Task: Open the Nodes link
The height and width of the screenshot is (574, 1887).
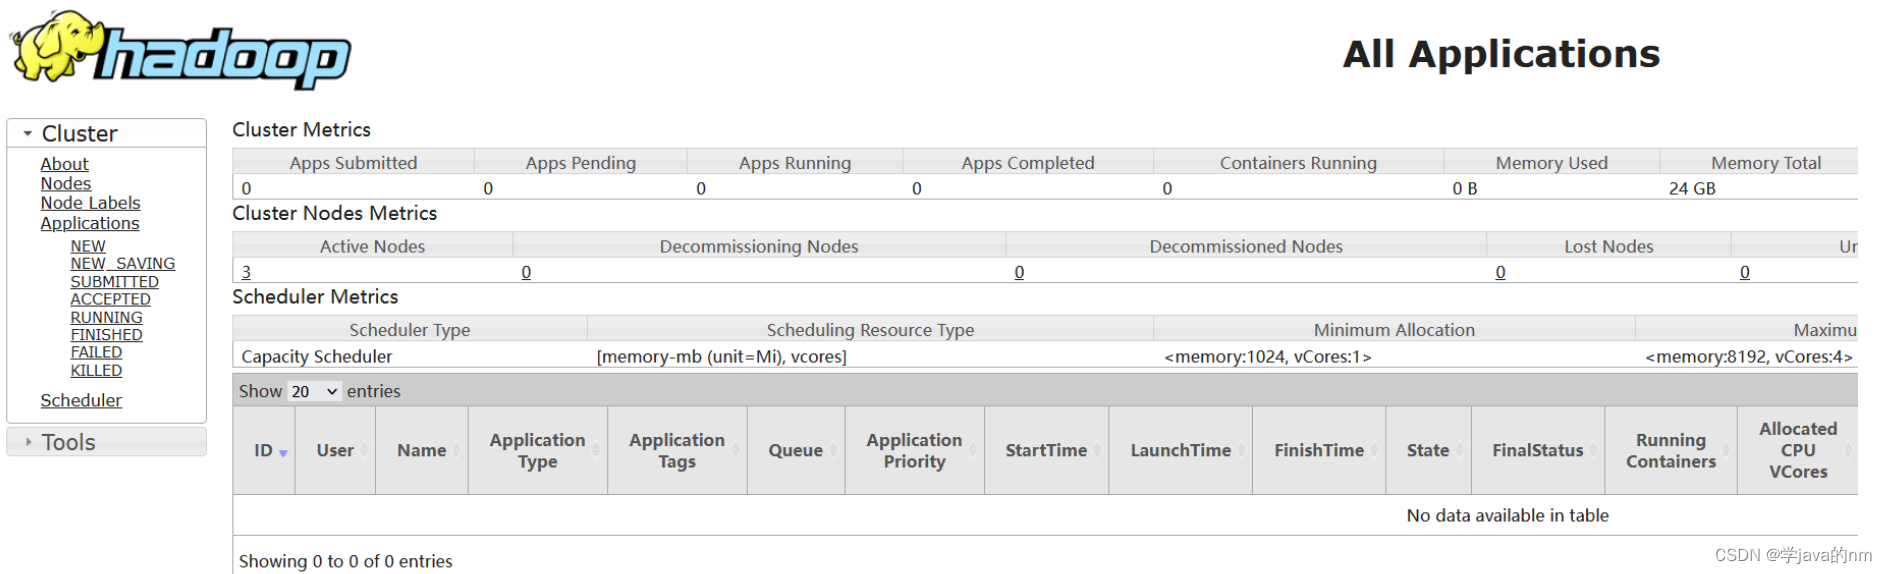Action: coord(65,183)
